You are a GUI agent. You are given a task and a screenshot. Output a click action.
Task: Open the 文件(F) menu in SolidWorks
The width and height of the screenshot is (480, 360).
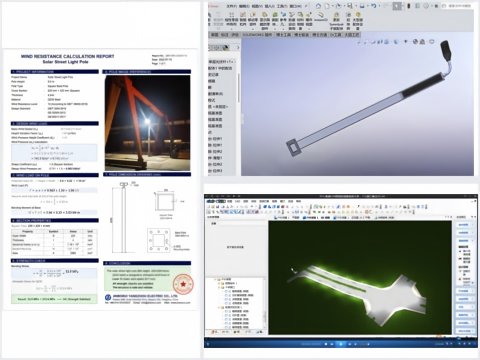click(x=232, y=6)
